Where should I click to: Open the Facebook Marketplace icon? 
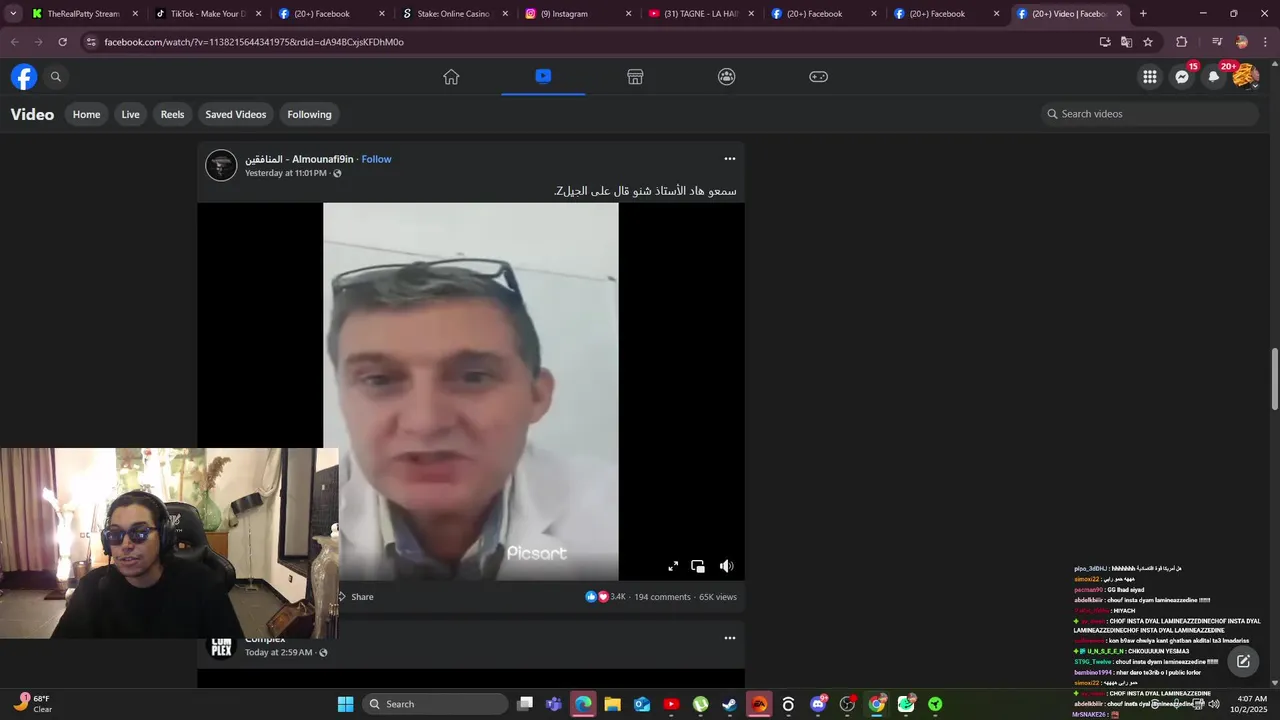coord(635,77)
